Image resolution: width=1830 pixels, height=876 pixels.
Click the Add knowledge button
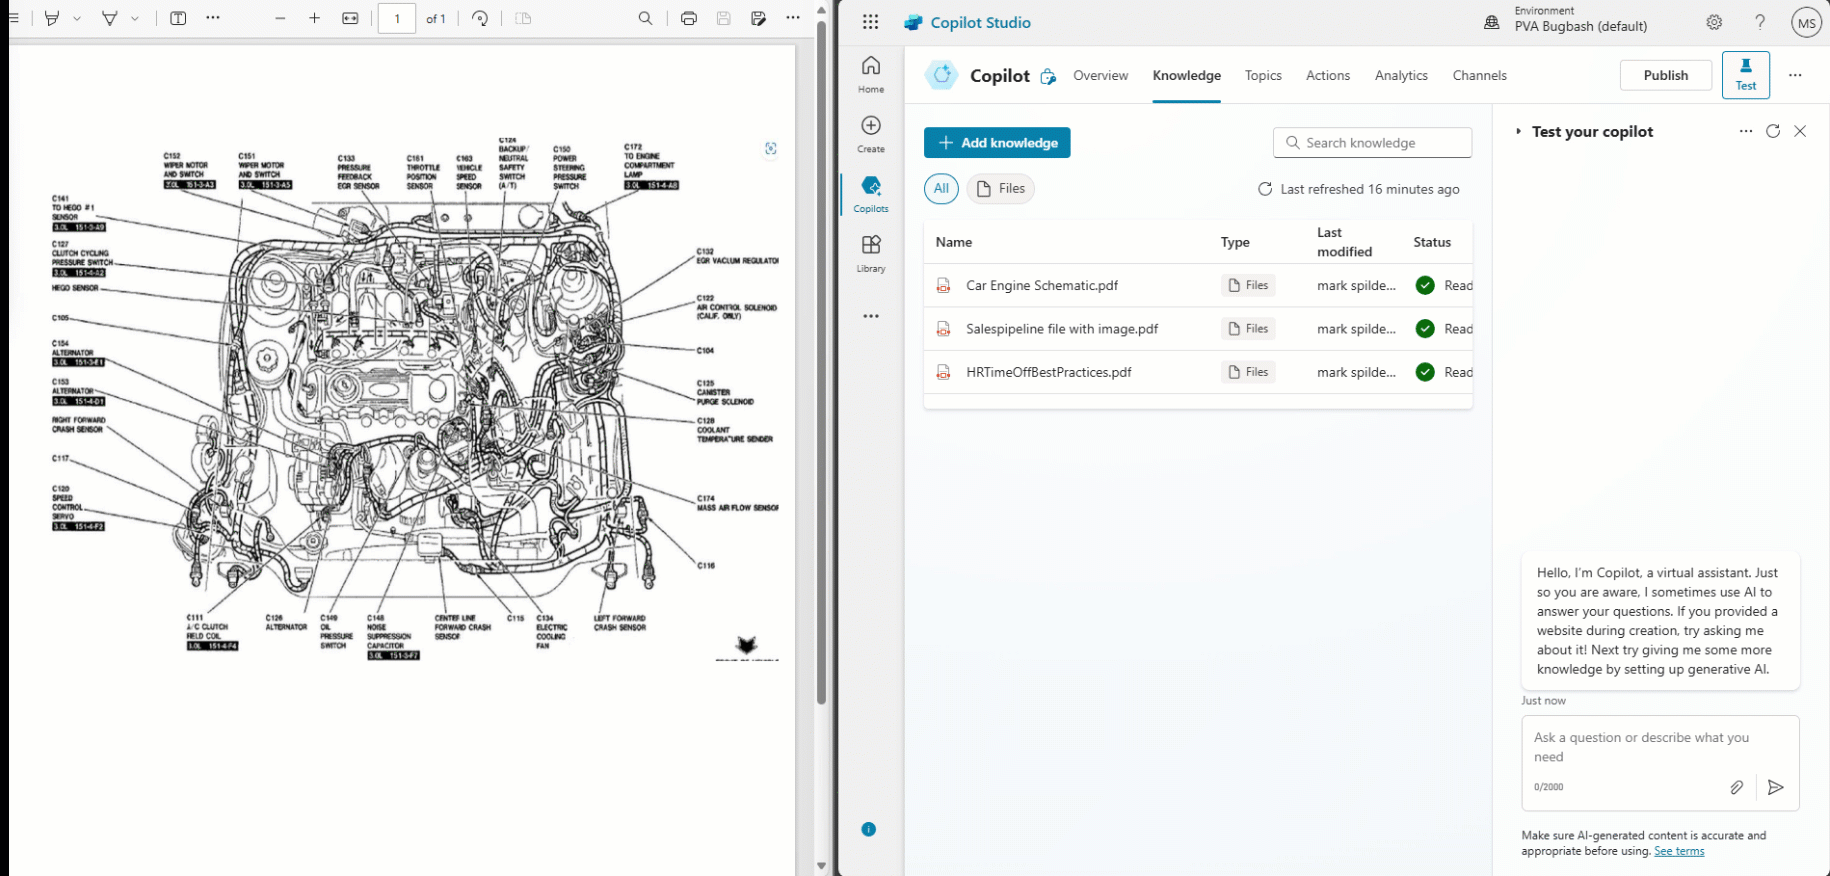pyautogui.click(x=997, y=142)
